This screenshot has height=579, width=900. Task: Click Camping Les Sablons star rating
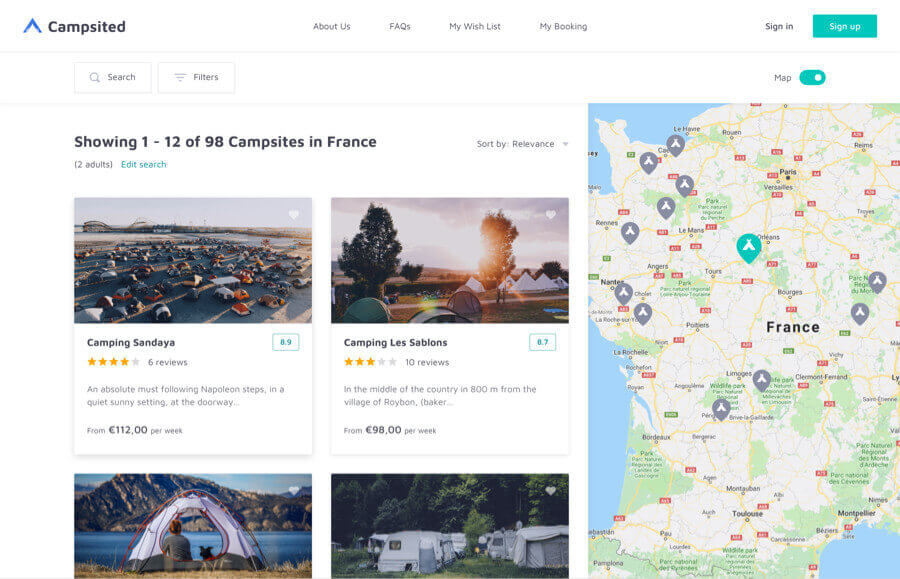point(370,362)
